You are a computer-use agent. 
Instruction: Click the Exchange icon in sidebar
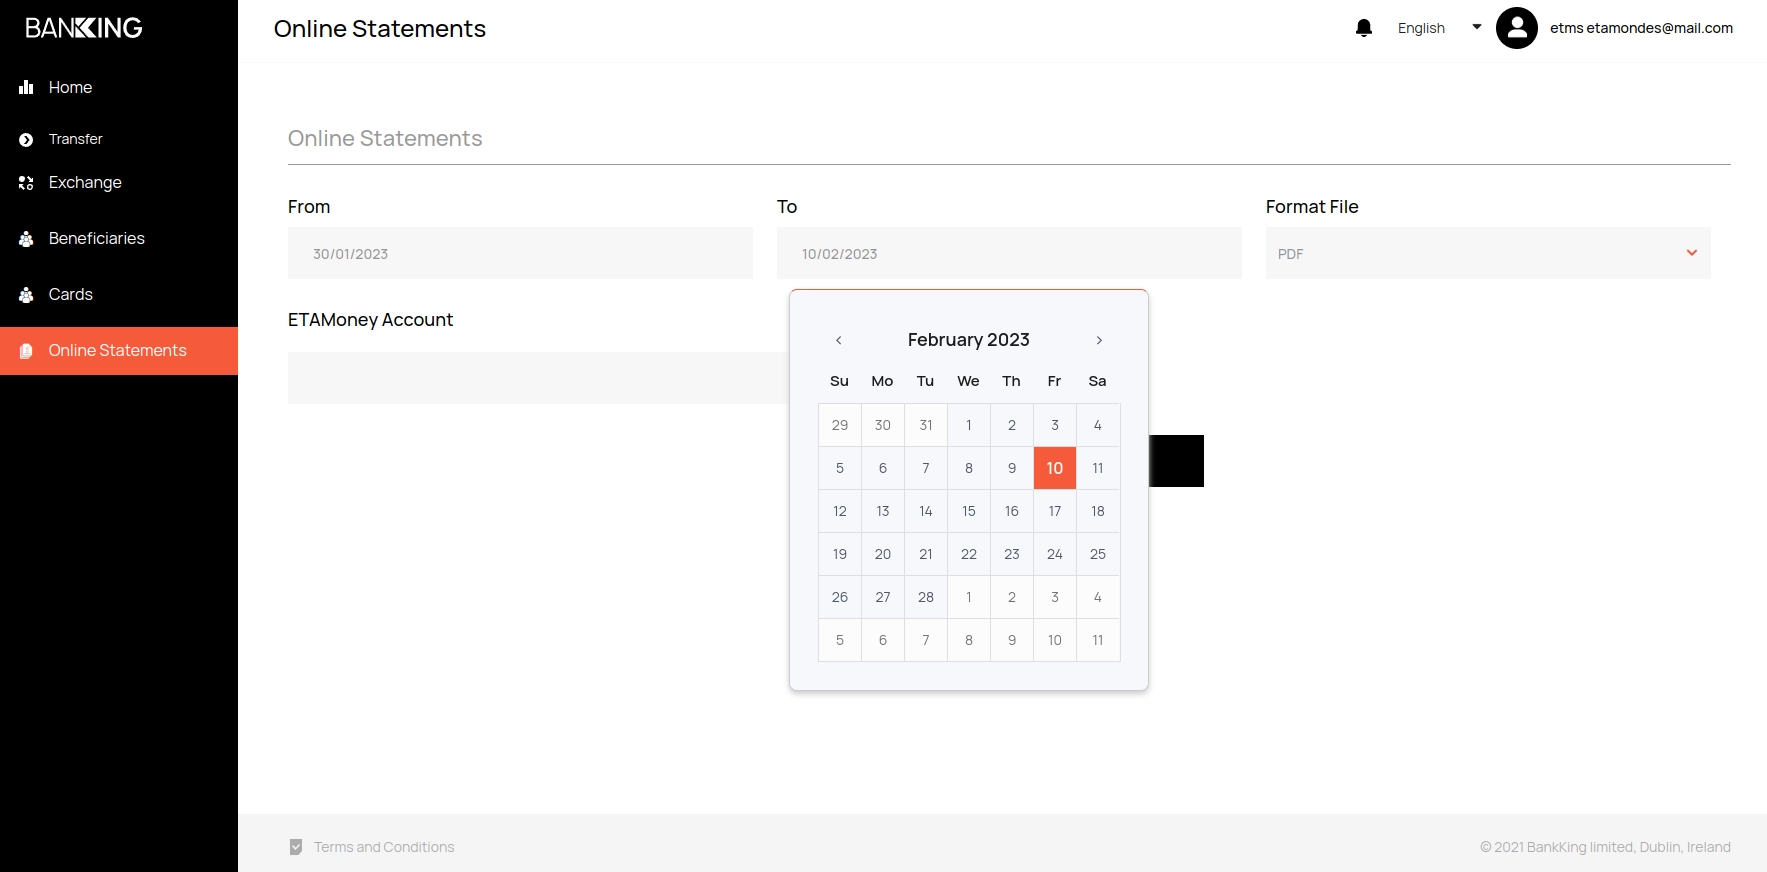[26, 183]
